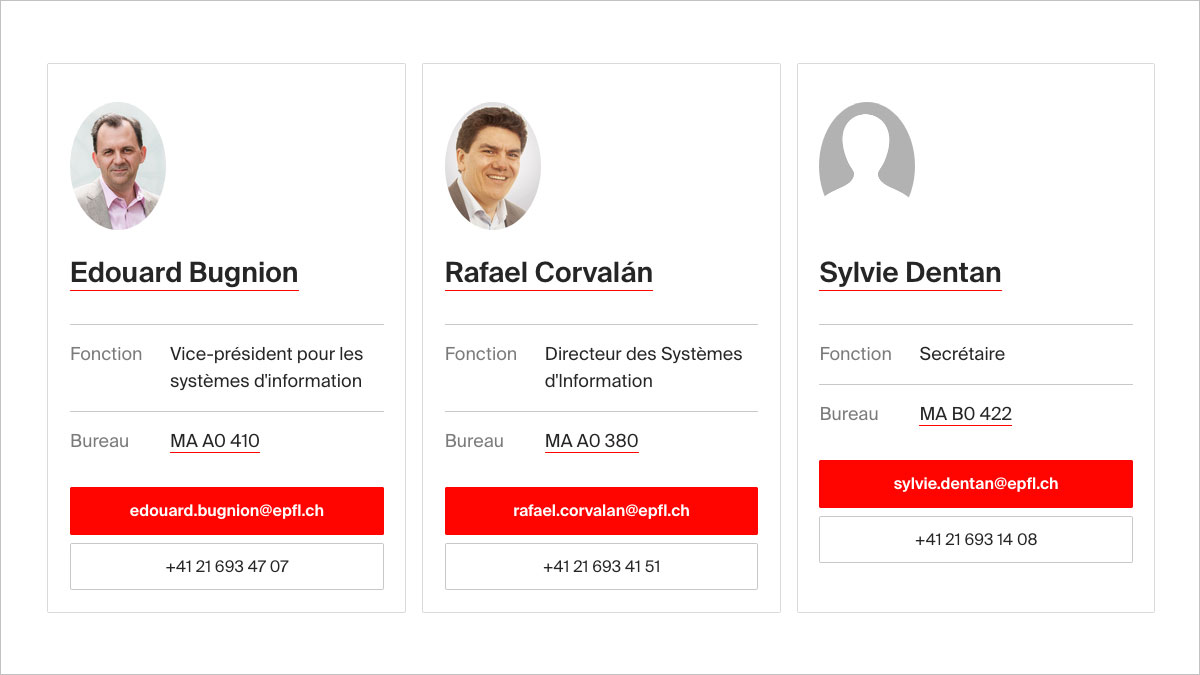The height and width of the screenshot is (675, 1200).
Task: Click phone number +41 21 693 14 08
Action: pyautogui.click(x=976, y=539)
